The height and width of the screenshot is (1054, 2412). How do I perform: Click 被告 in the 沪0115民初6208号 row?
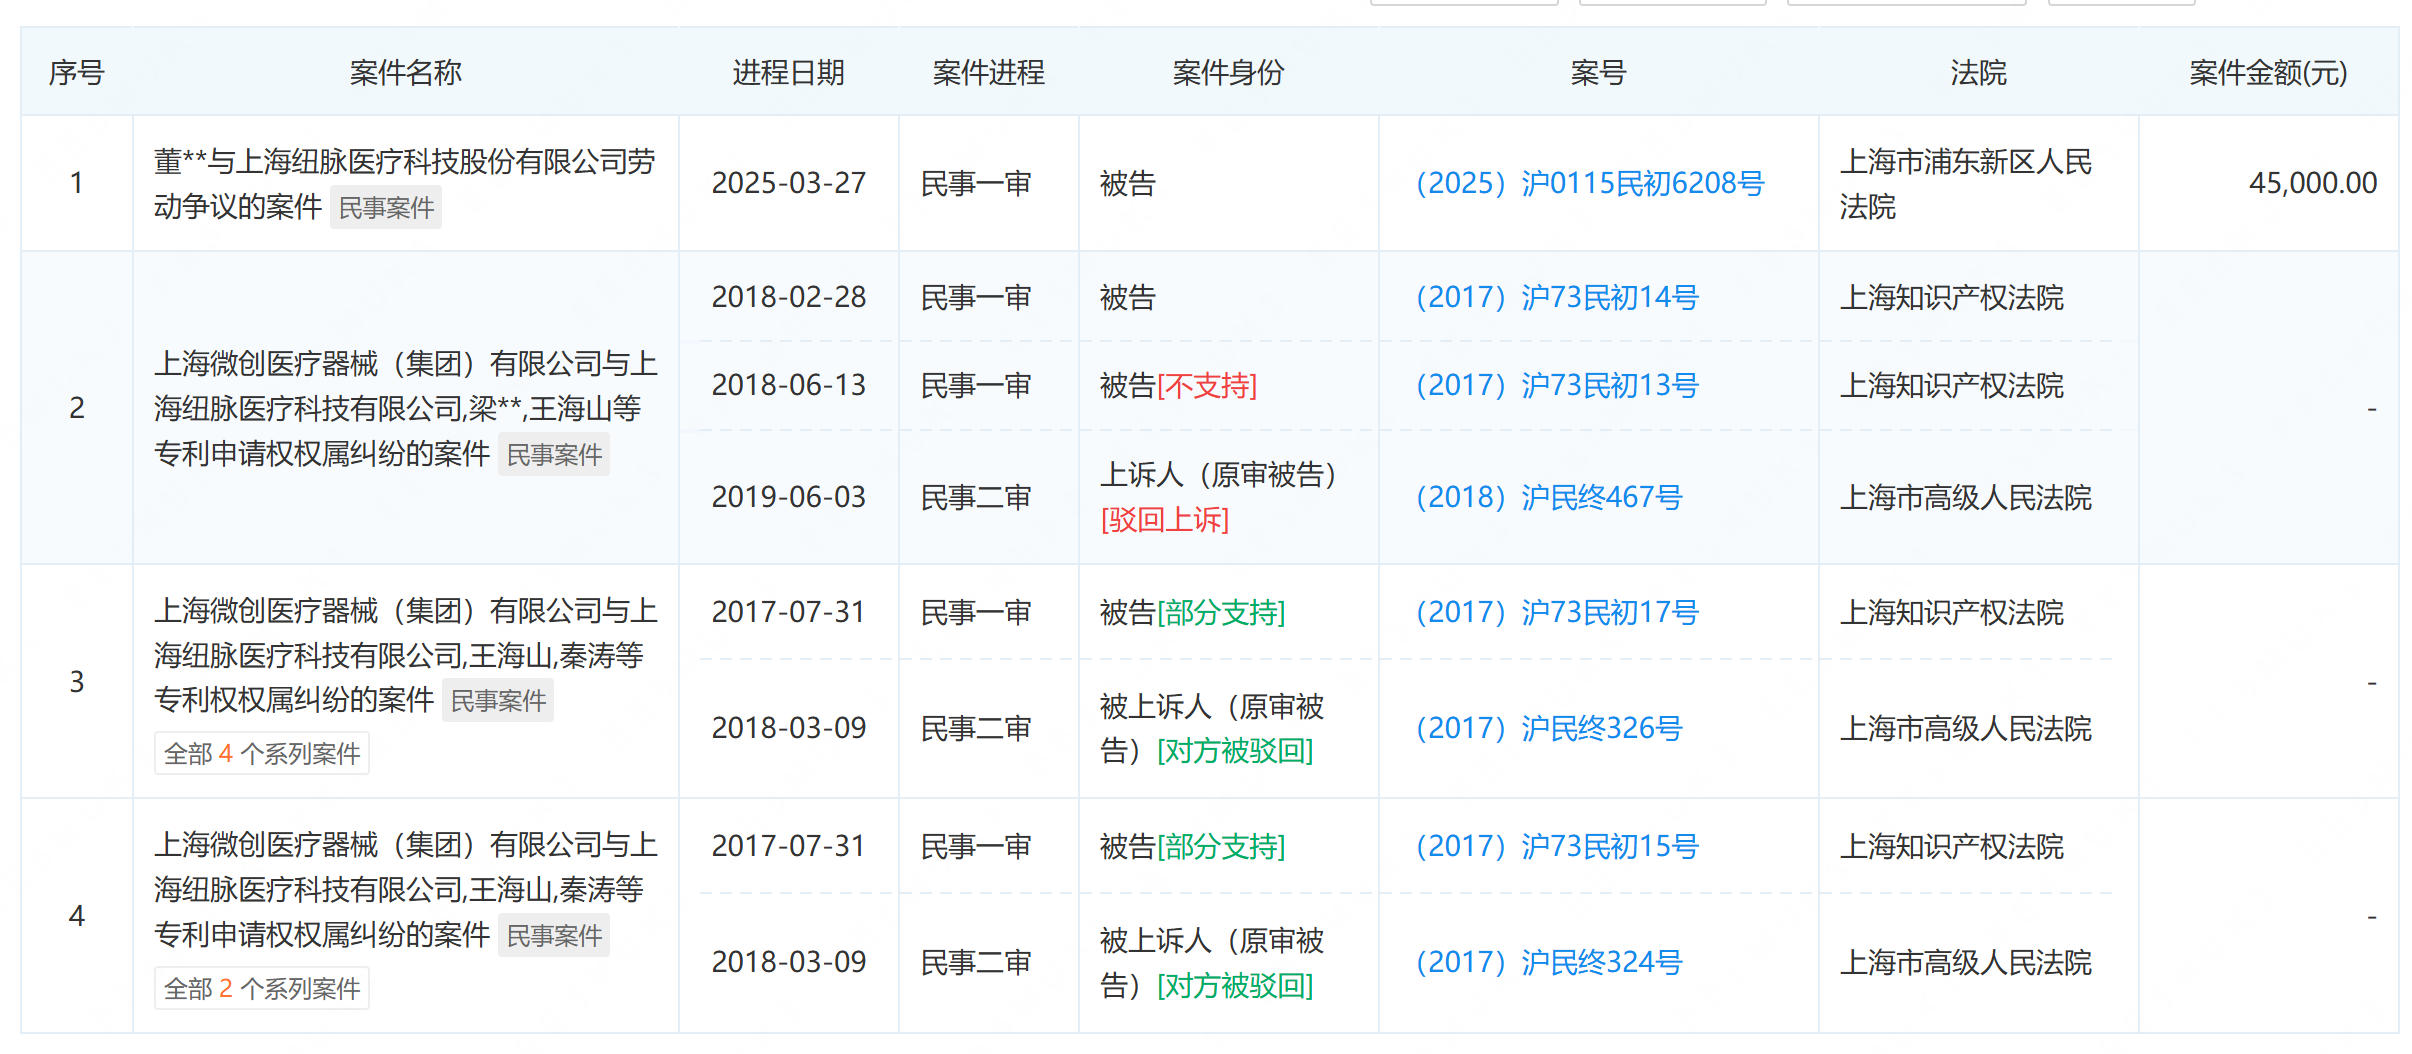coord(1128,183)
